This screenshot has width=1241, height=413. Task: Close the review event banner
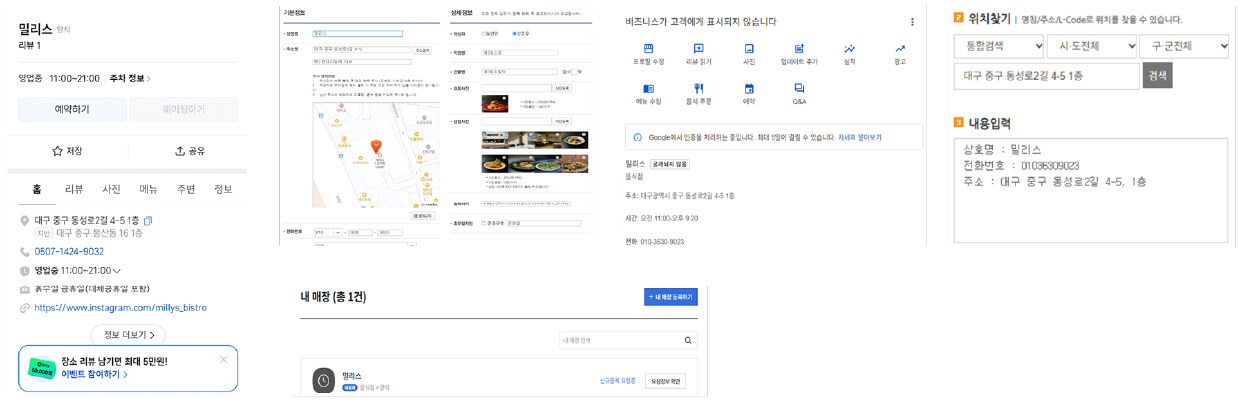pos(224,359)
